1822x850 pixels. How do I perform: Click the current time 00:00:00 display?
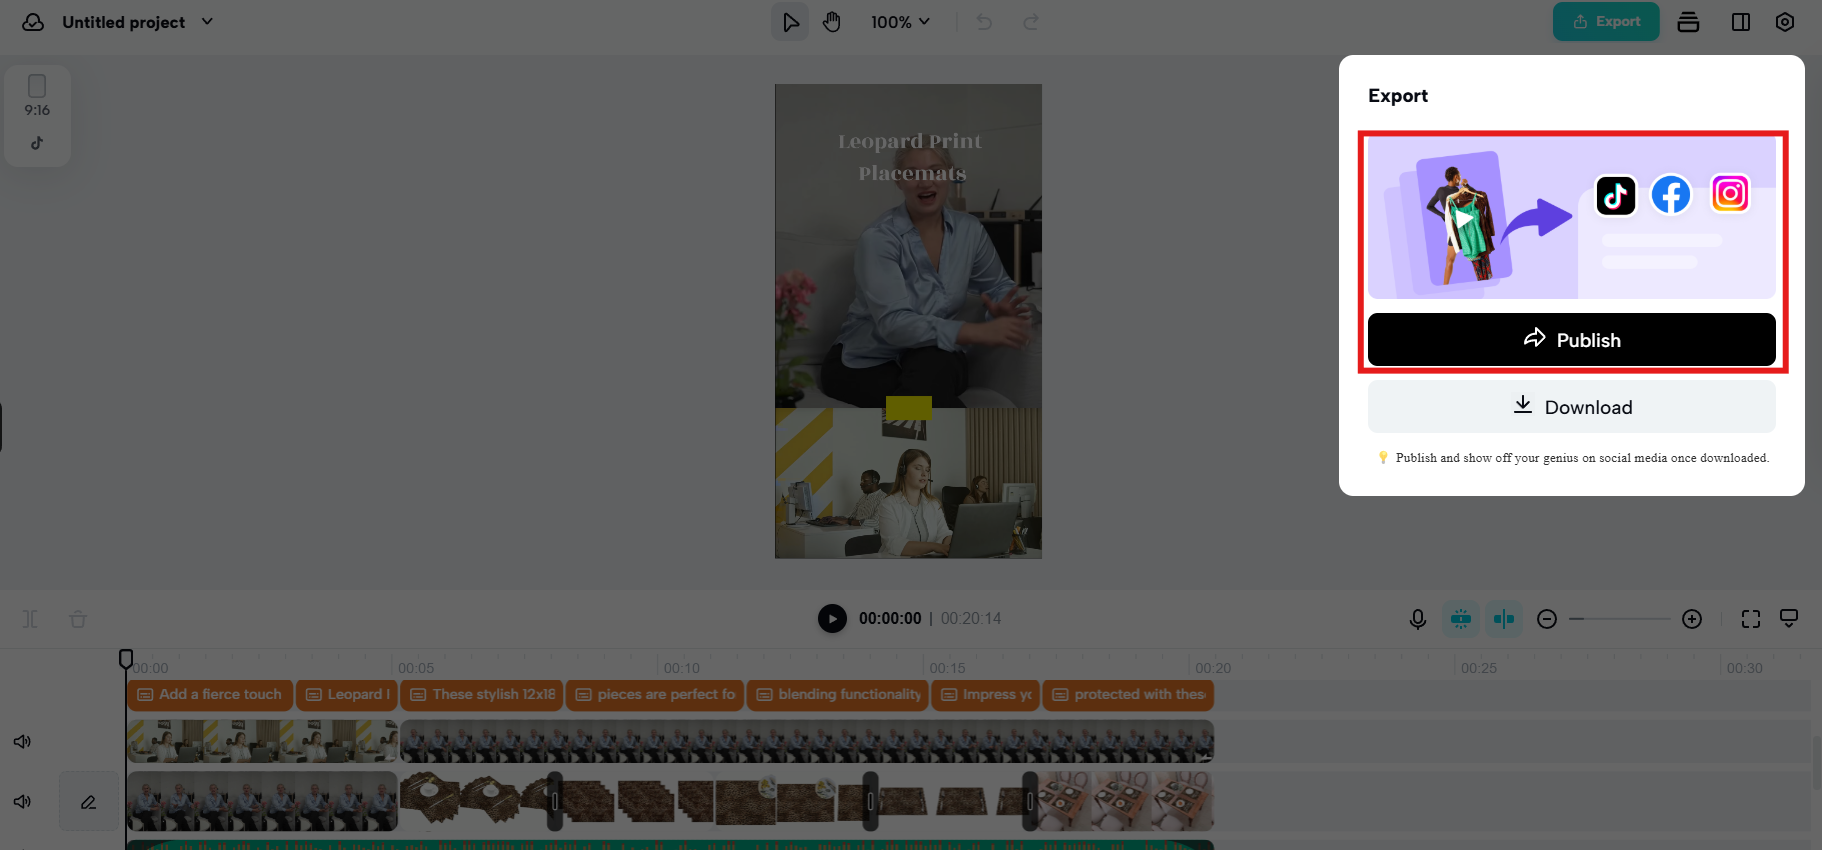890,619
